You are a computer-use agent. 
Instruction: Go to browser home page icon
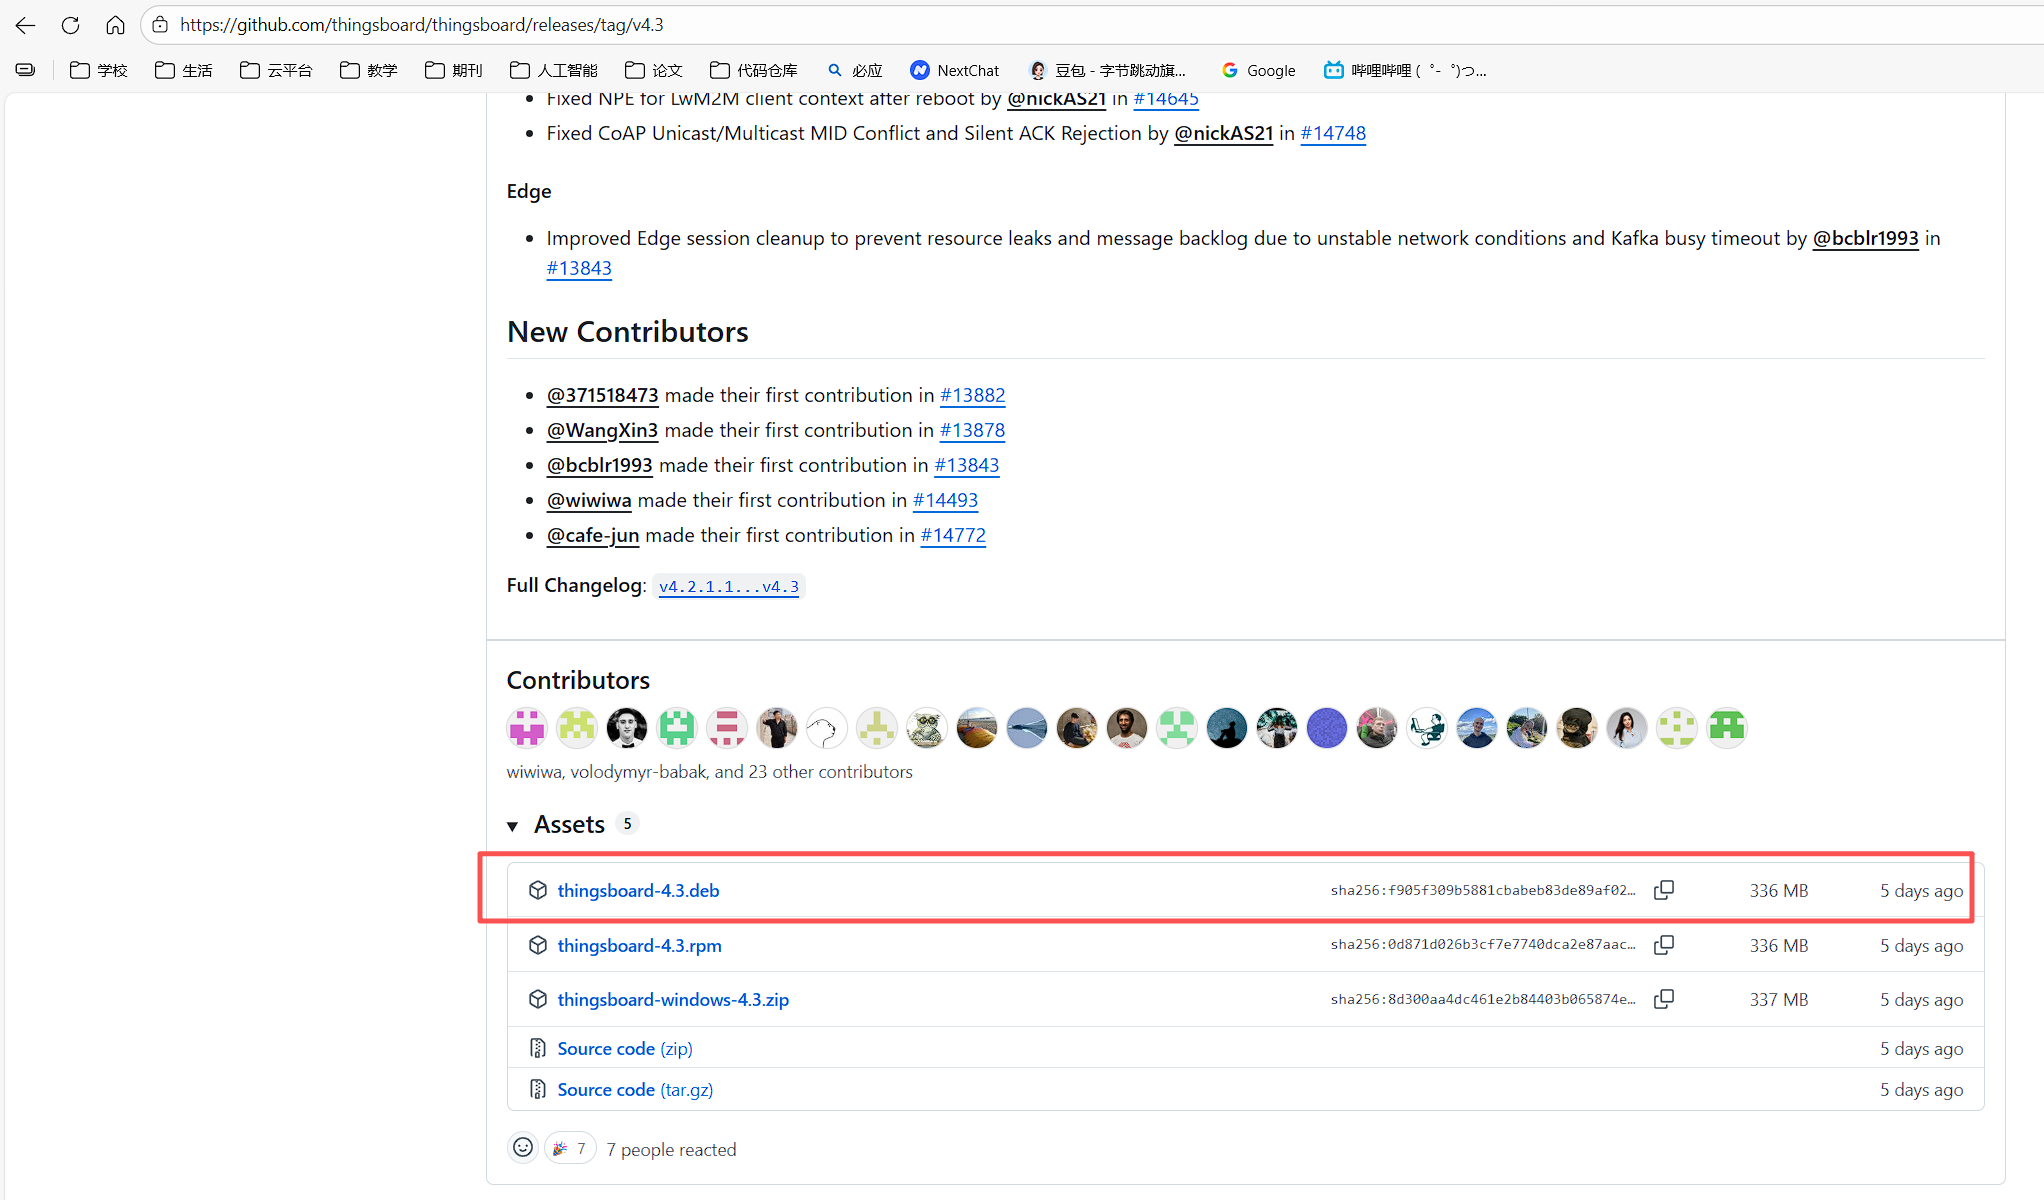(115, 25)
